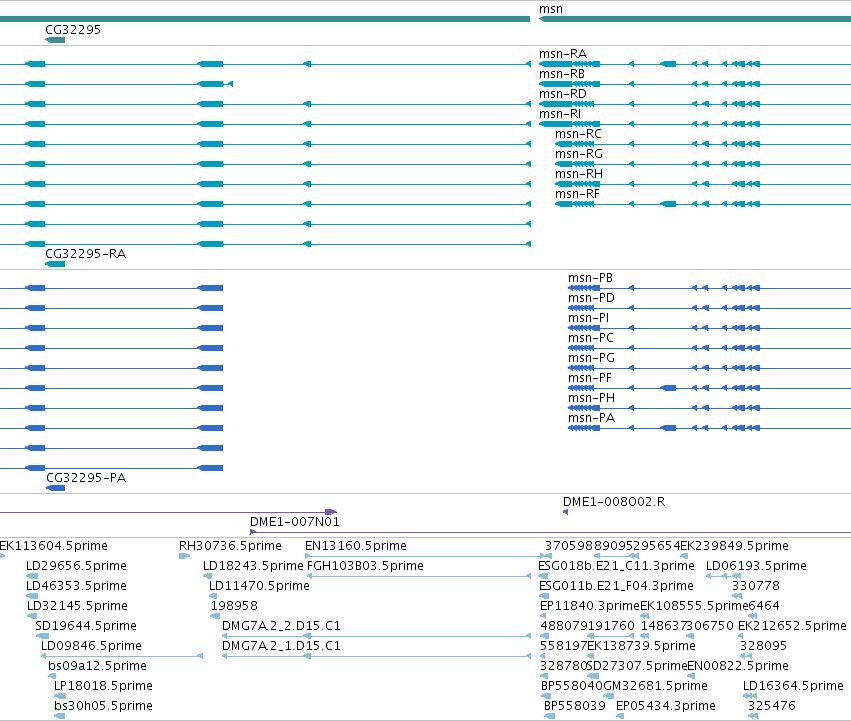Select the msn-PA protein label
Image resolution: width=851 pixels, height=721 pixels.
click(x=592, y=419)
